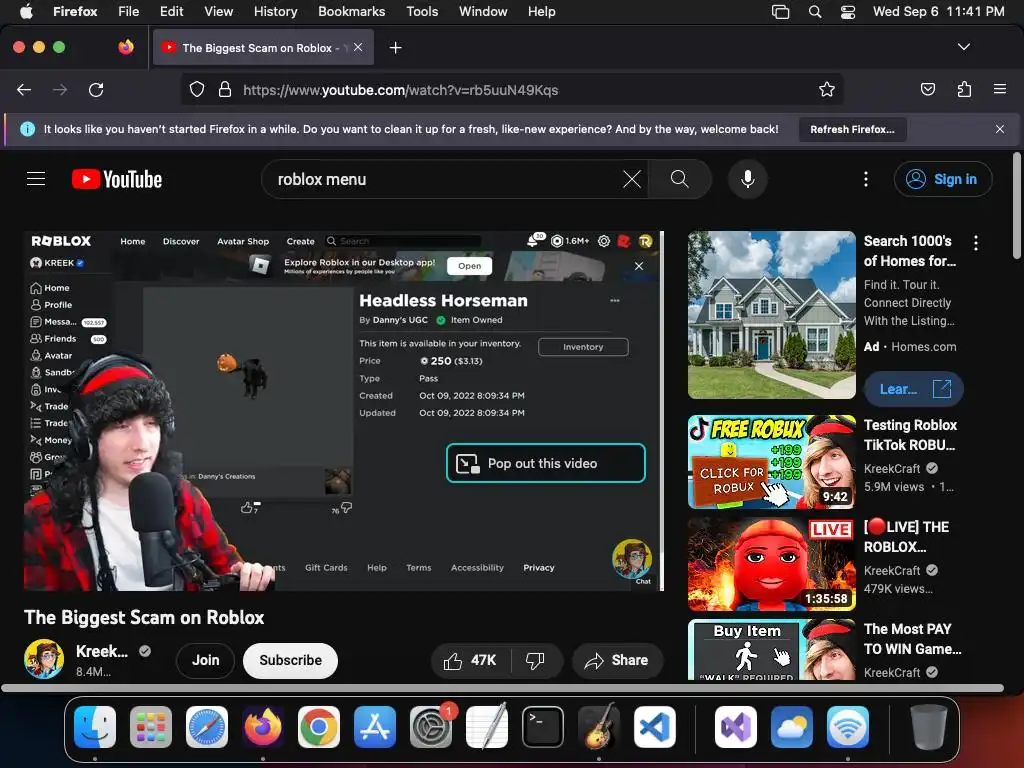Dislike the video with thumbs-down icon

coord(535,661)
